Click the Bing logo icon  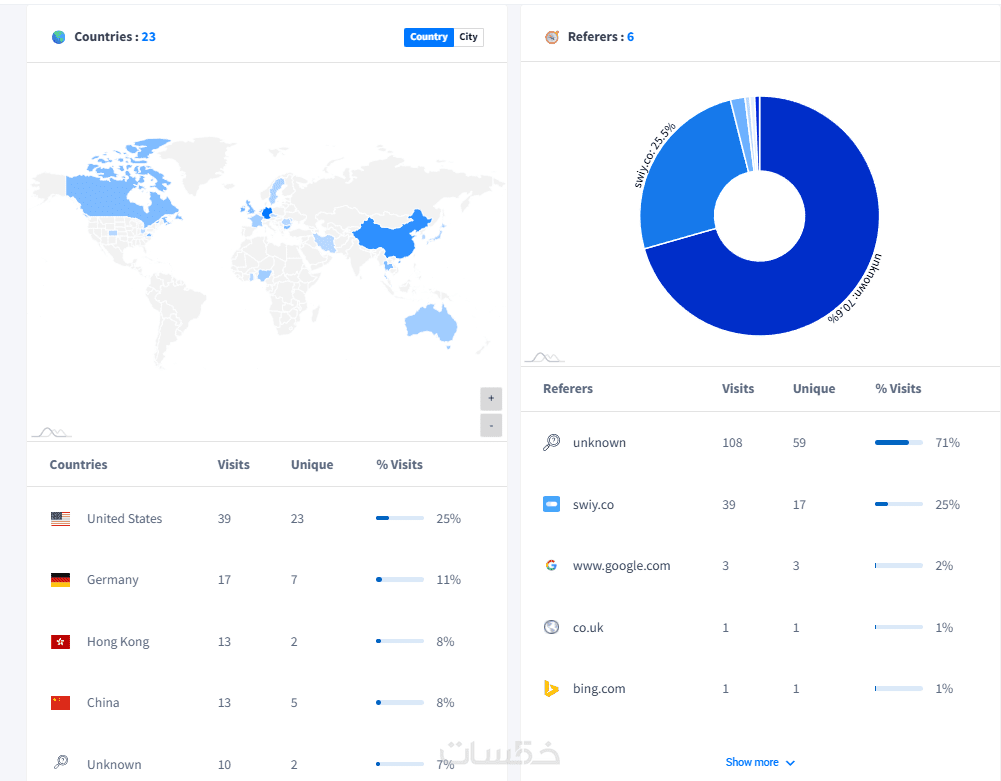point(551,688)
